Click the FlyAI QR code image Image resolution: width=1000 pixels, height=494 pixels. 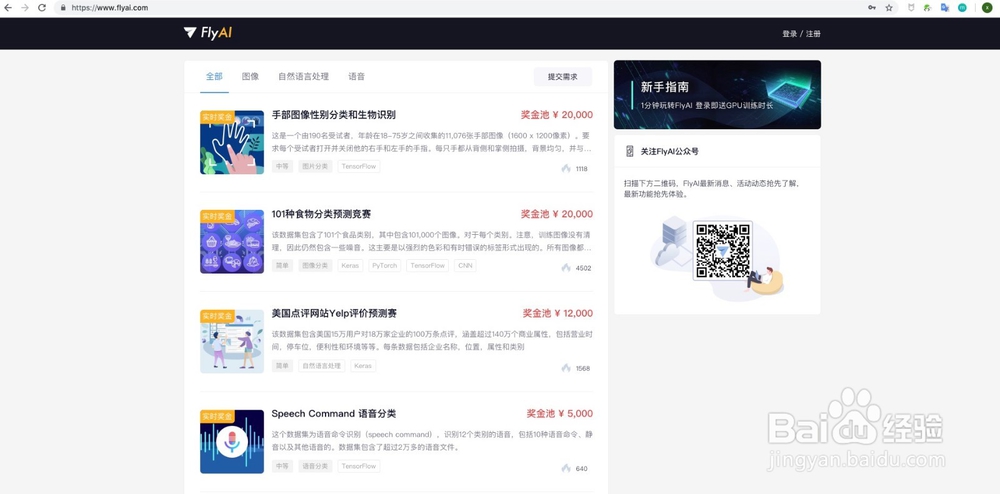click(x=722, y=251)
